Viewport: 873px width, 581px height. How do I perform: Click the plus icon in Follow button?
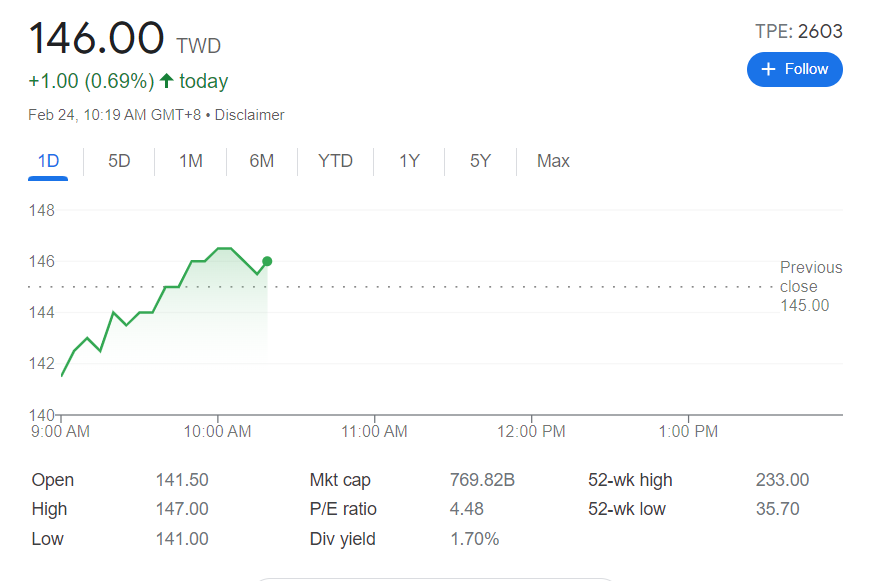click(768, 69)
